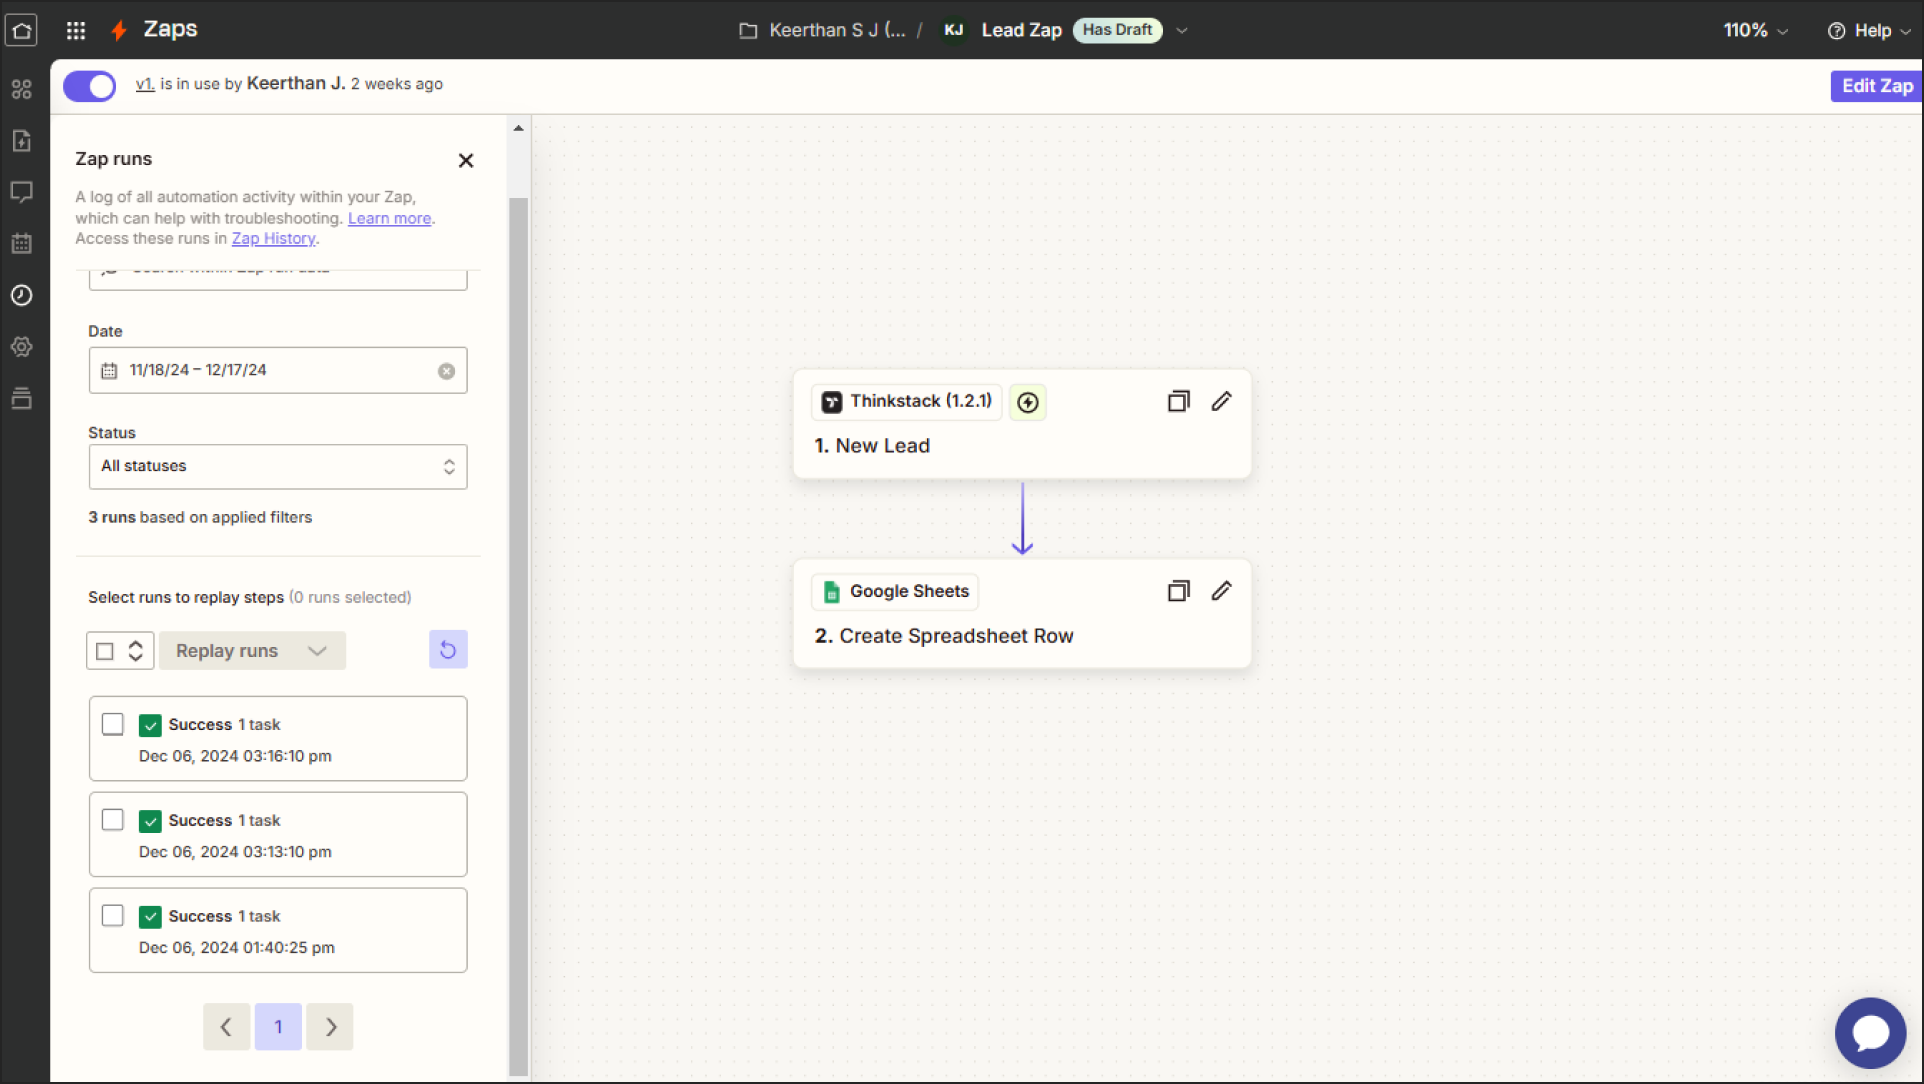Open the Dec 06 03:16:10 pm run

(x=278, y=739)
